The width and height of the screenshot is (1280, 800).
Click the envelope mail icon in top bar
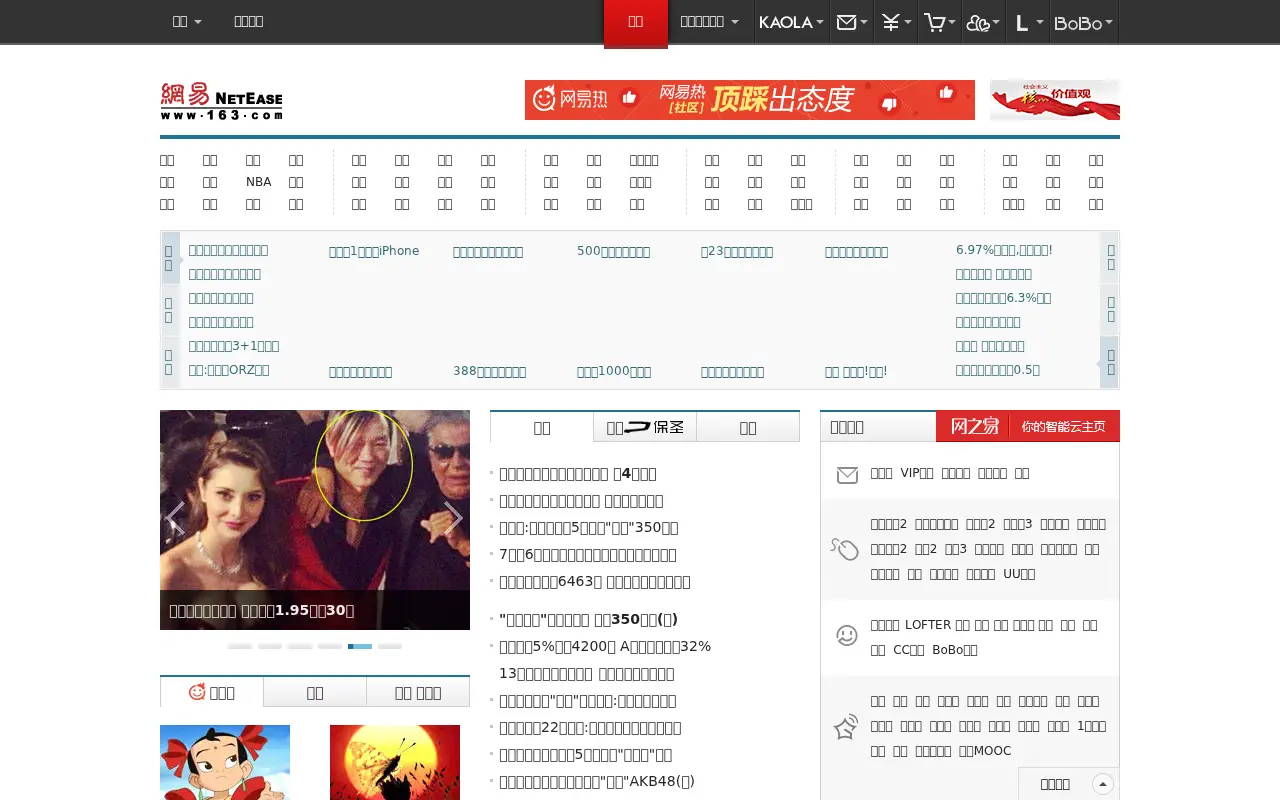(847, 22)
